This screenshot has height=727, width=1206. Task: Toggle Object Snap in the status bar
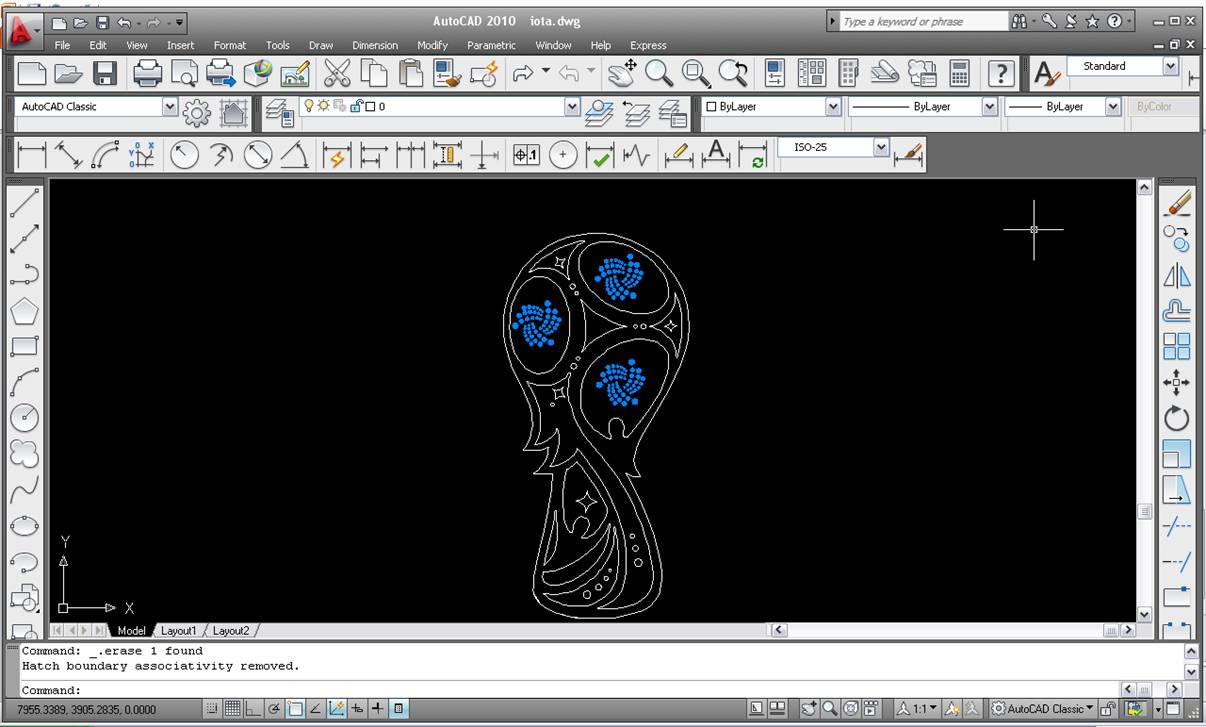[x=295, y=709]
